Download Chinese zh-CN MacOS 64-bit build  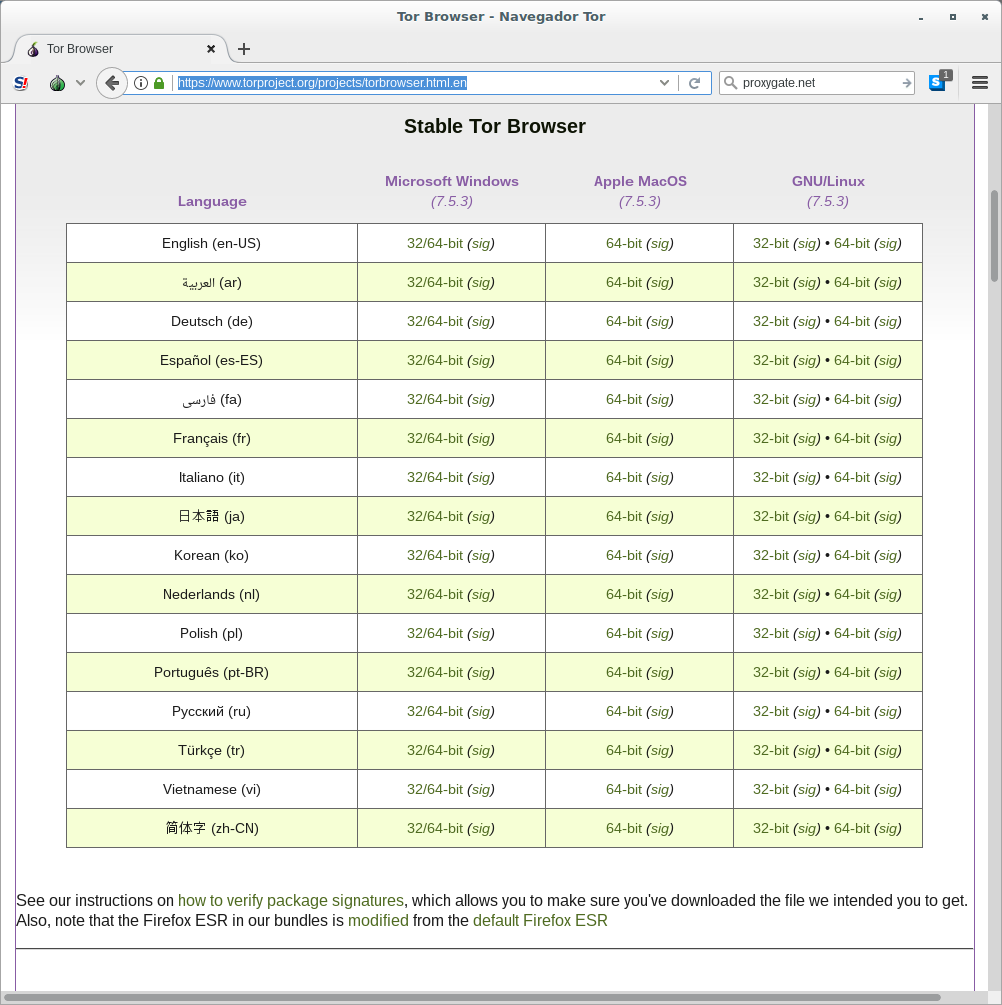(624, 829)
